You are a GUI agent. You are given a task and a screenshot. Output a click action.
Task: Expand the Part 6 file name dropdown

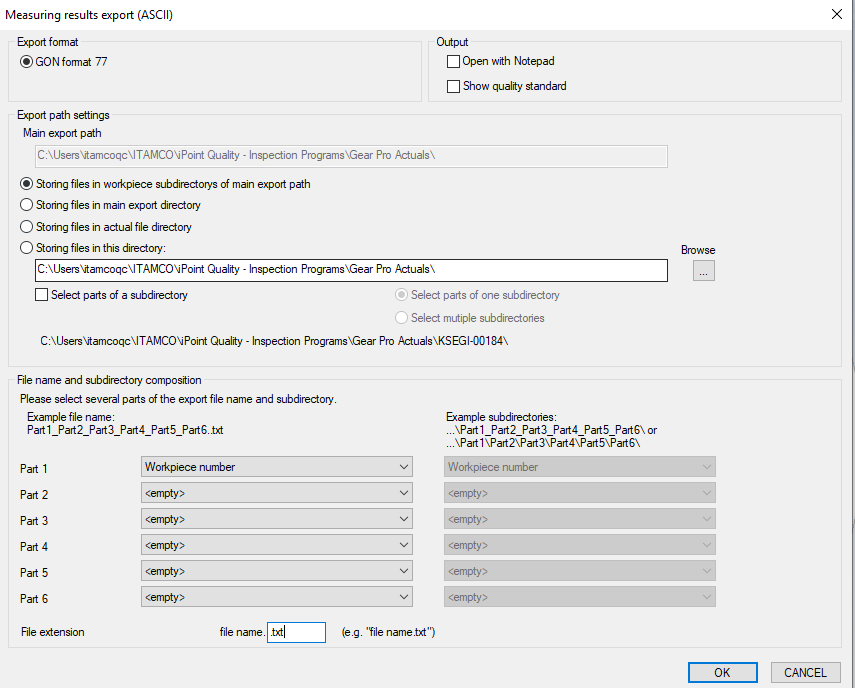[x=277, y=597]
